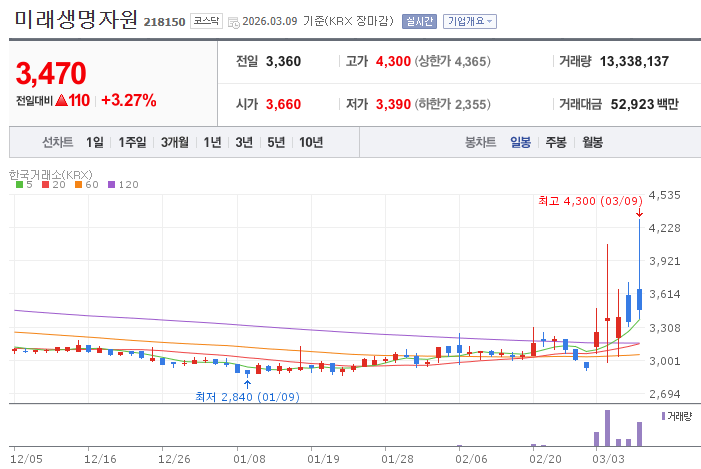Click the low price value 3,390
Viewport: 701px width, 469px height.
pyautogui.click(x=393, y=104)
